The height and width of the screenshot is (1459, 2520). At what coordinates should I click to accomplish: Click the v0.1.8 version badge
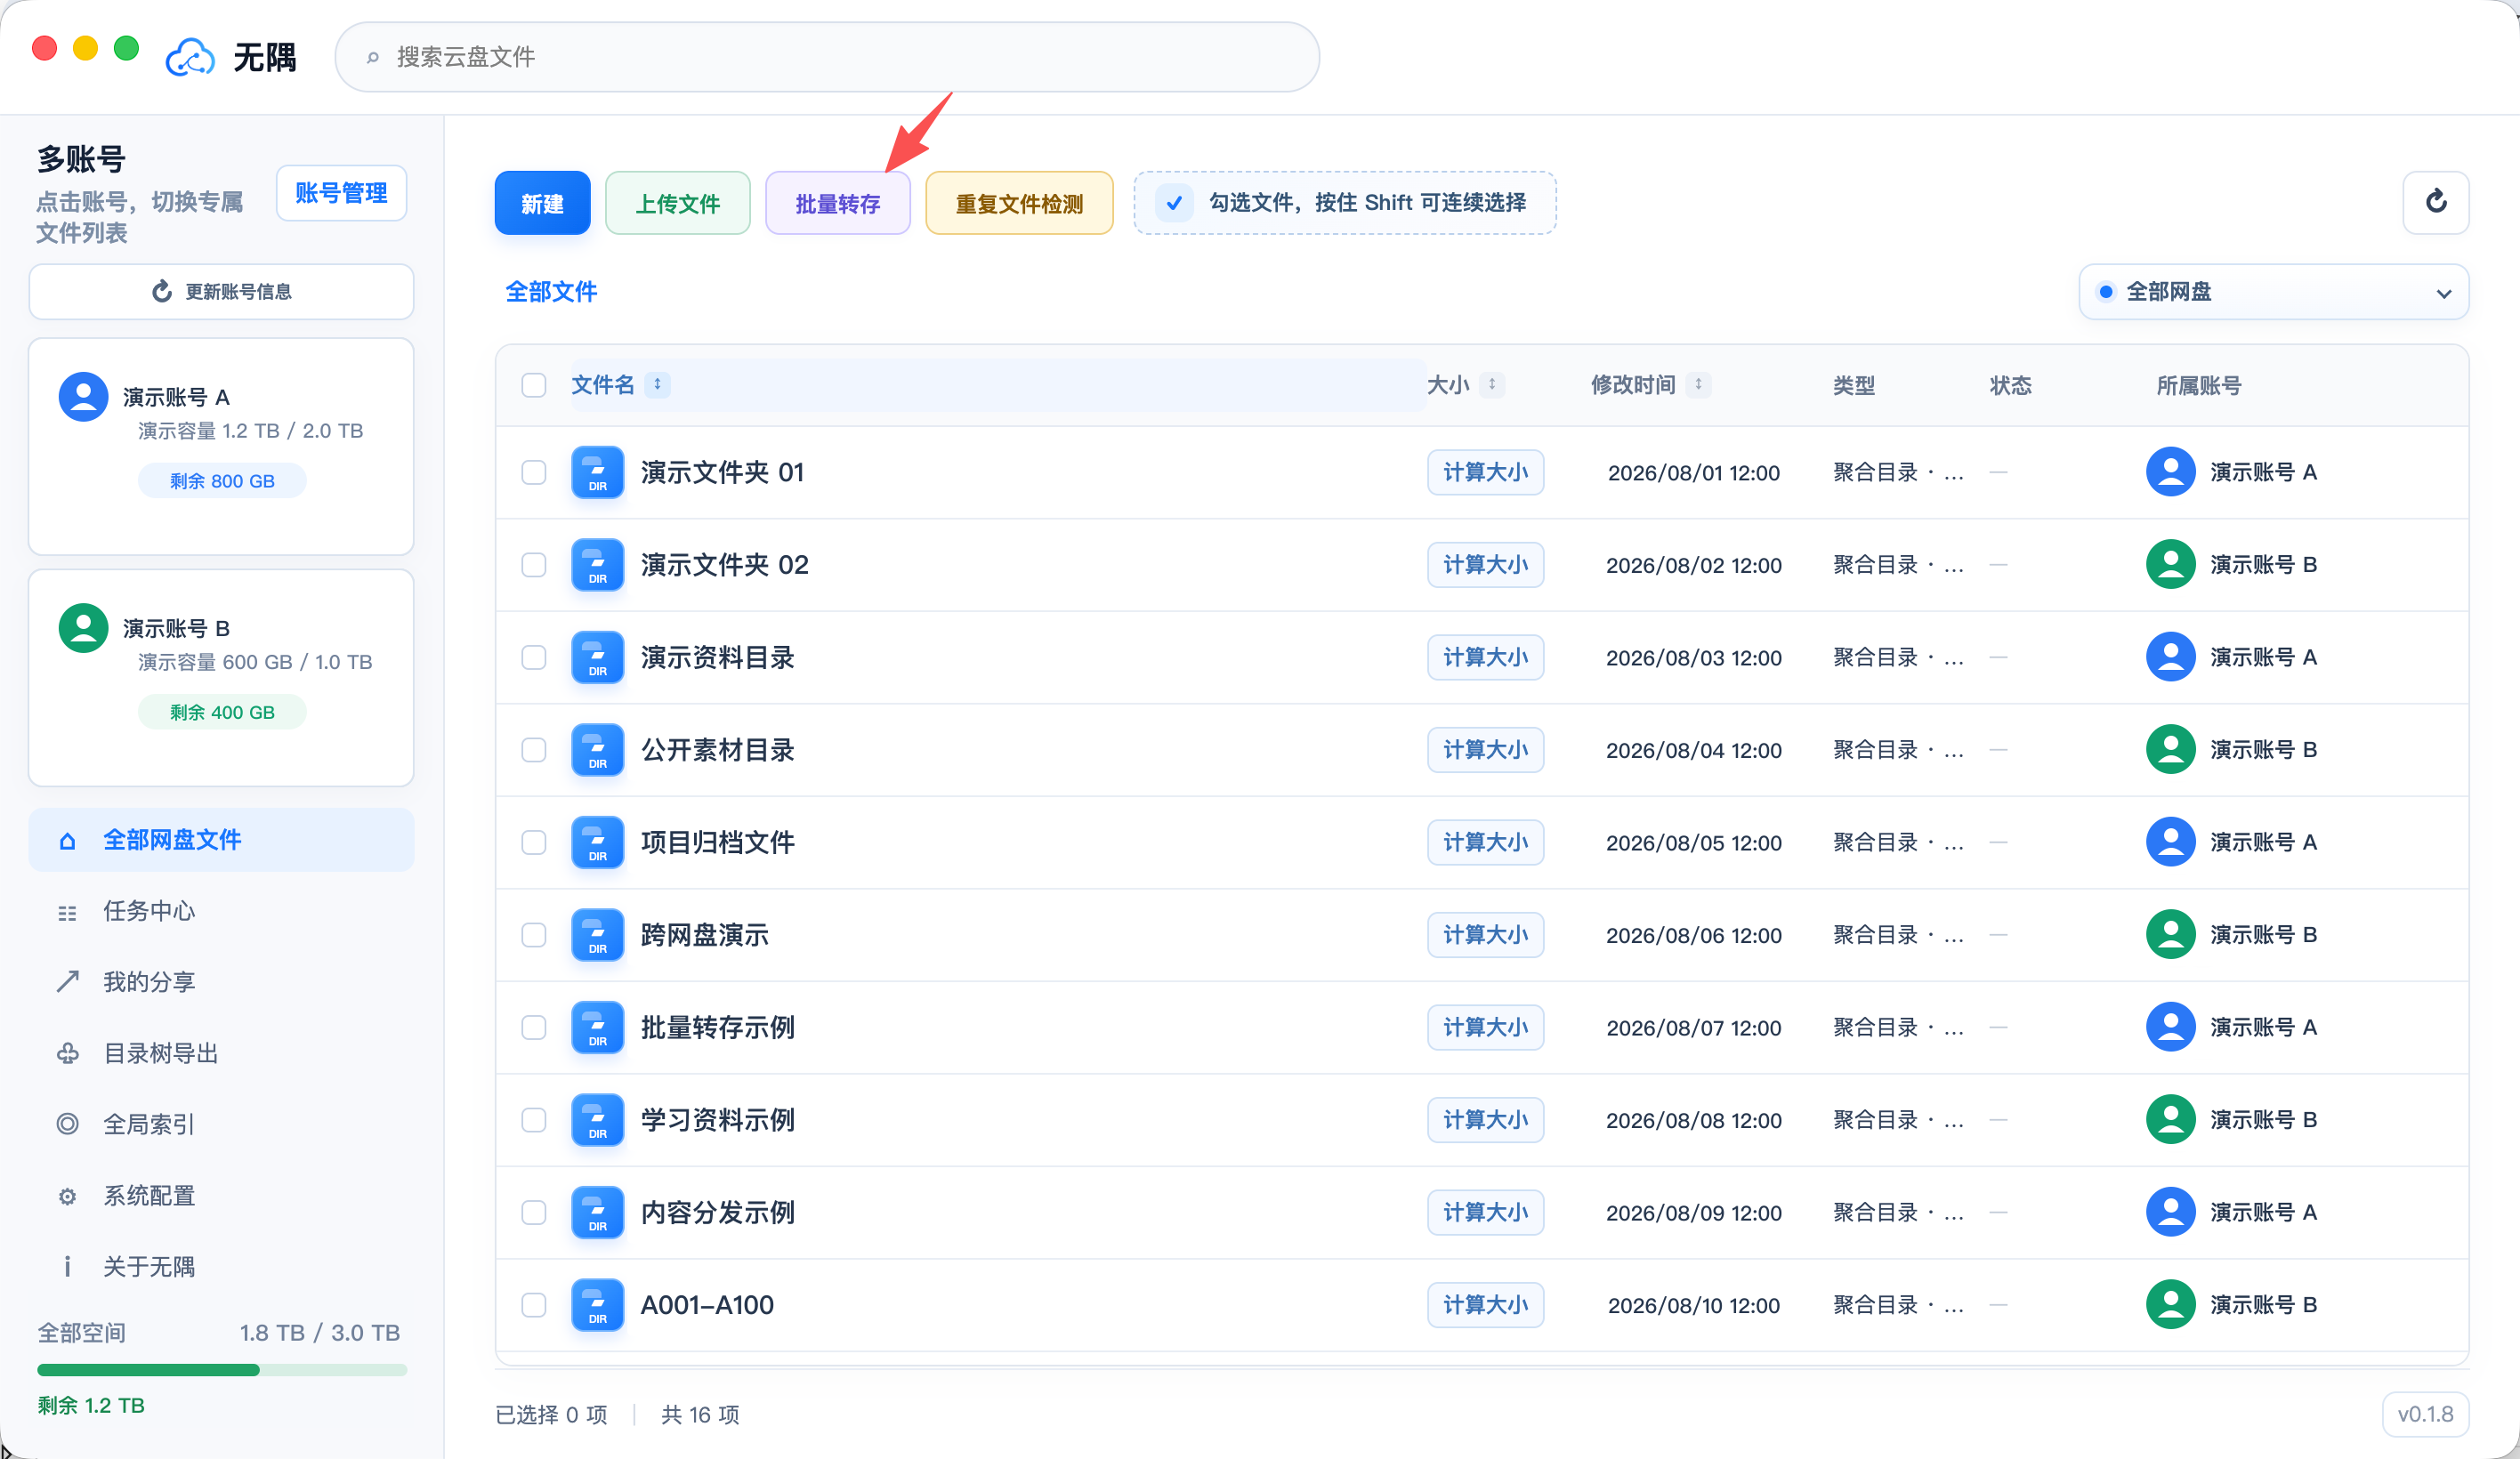2425,1414
